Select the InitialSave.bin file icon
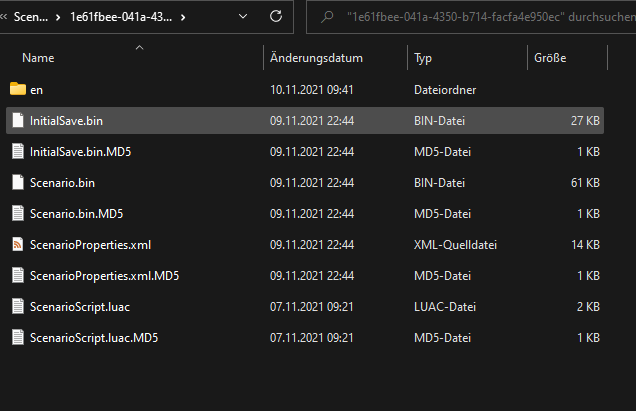This screenshot has width=636, height=411. coord(17,121)
